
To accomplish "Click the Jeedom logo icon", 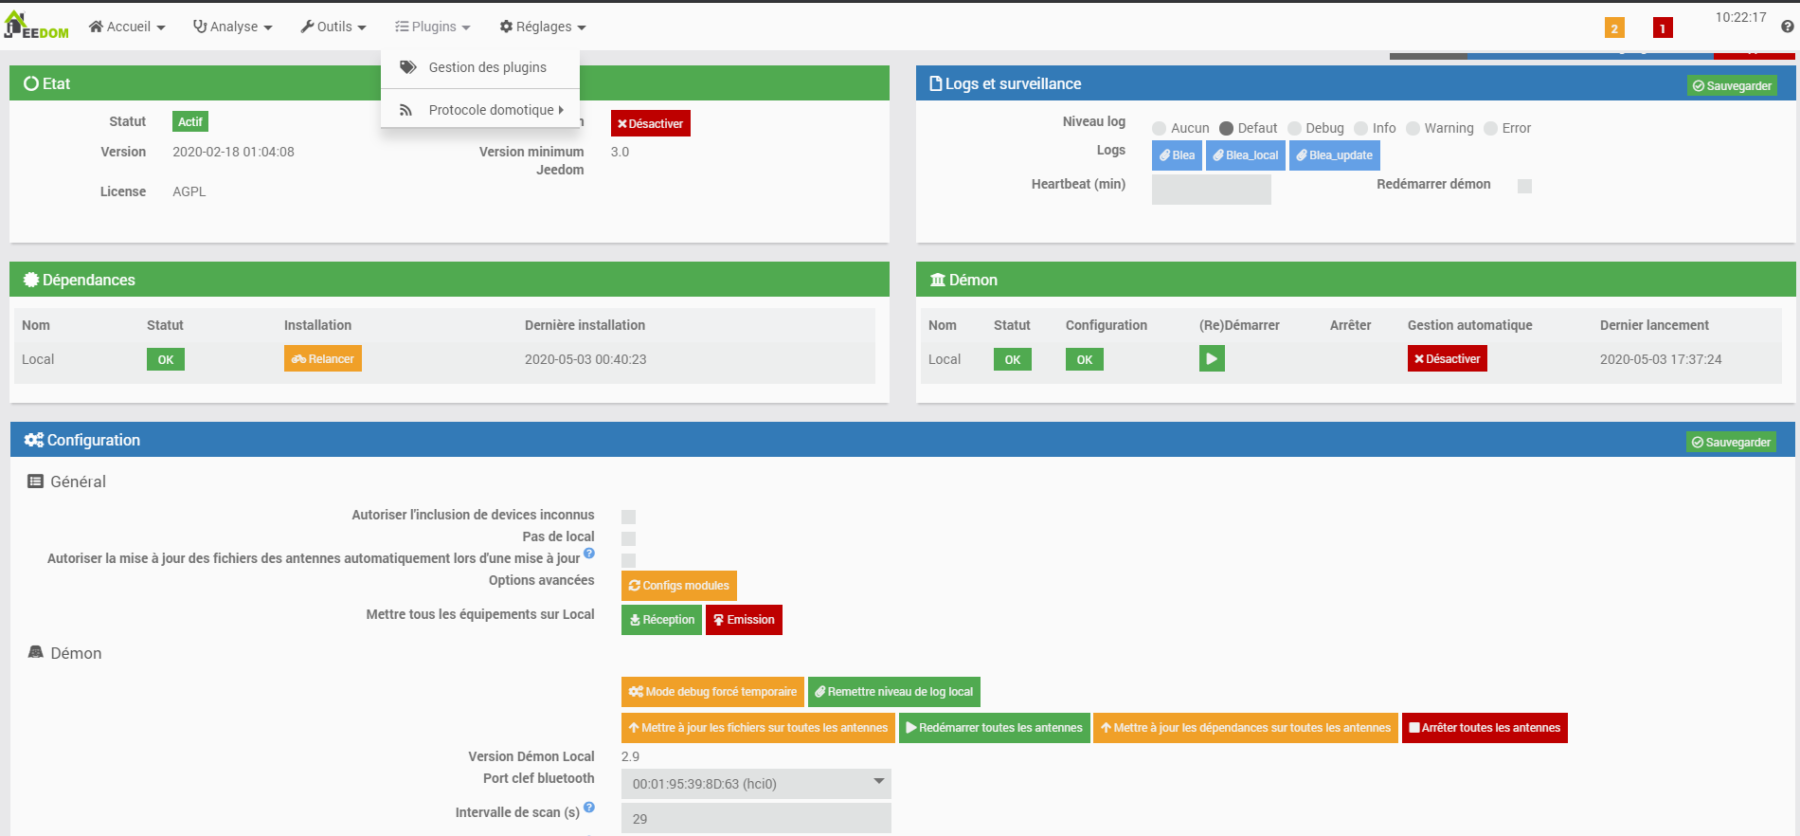I will point(36,26).
